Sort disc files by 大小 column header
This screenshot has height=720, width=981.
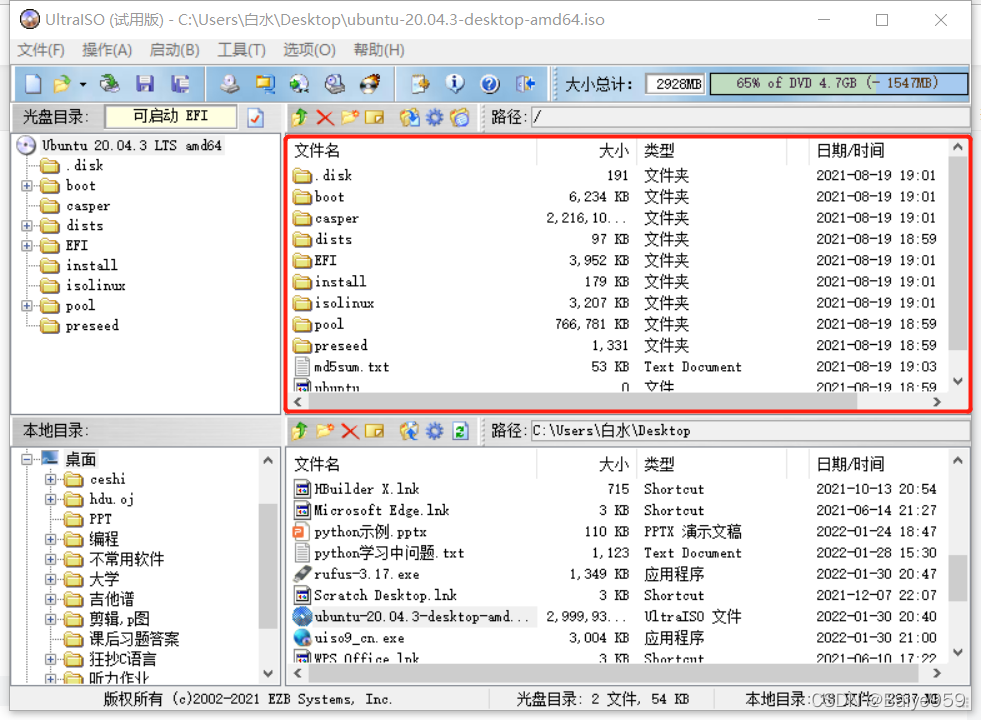coord(587,151)
